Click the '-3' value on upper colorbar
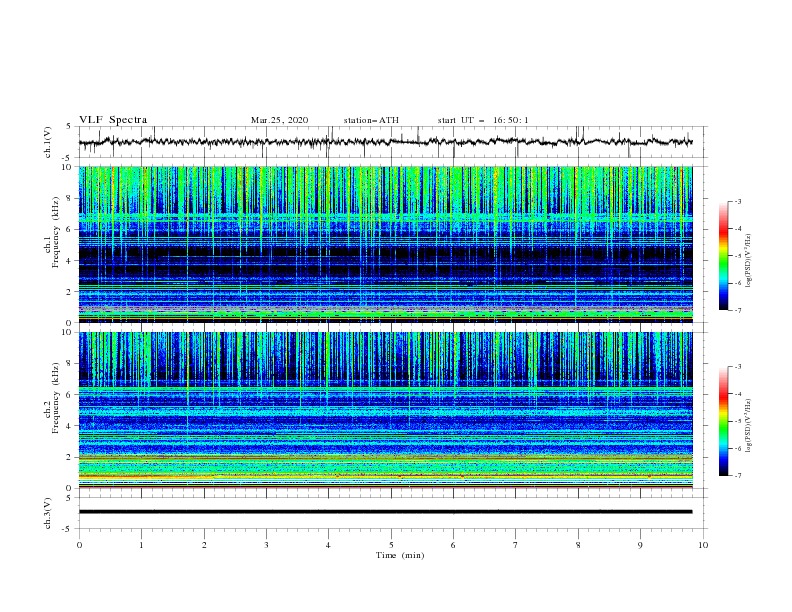The width and height of the screenshot is (792, 612). pos(737,201)
